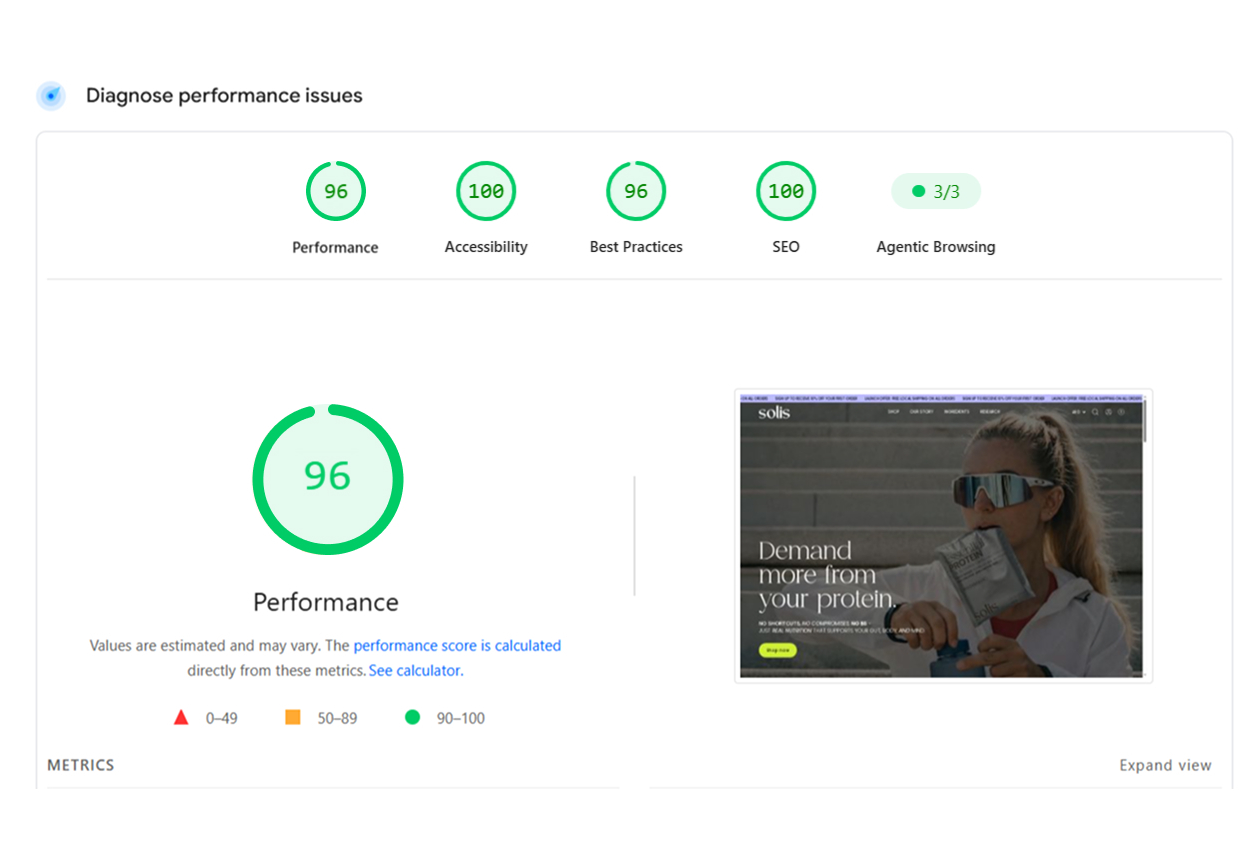
Task: Click the large Performance title below gauge
Action: click(x=326, y=602)
